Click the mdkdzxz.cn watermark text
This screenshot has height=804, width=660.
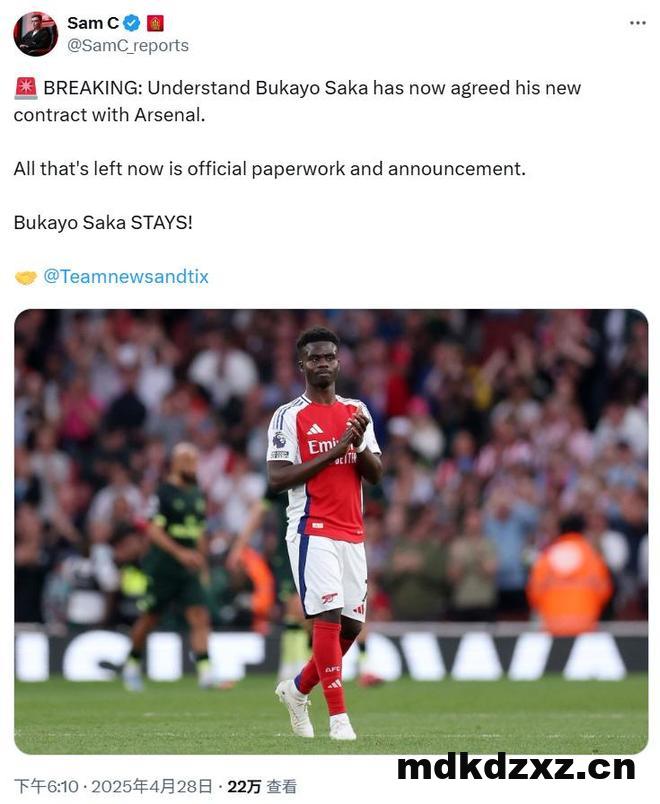(516, 767)
